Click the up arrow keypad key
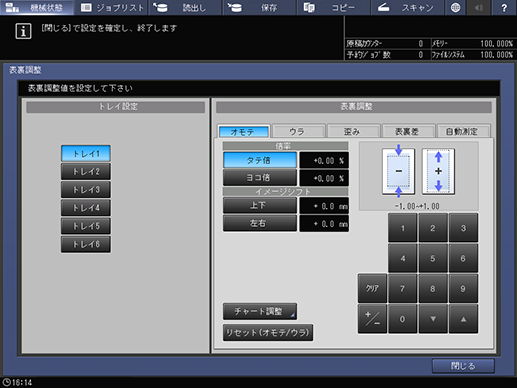This screenshot has height=388, width=517. click(463, 319)
